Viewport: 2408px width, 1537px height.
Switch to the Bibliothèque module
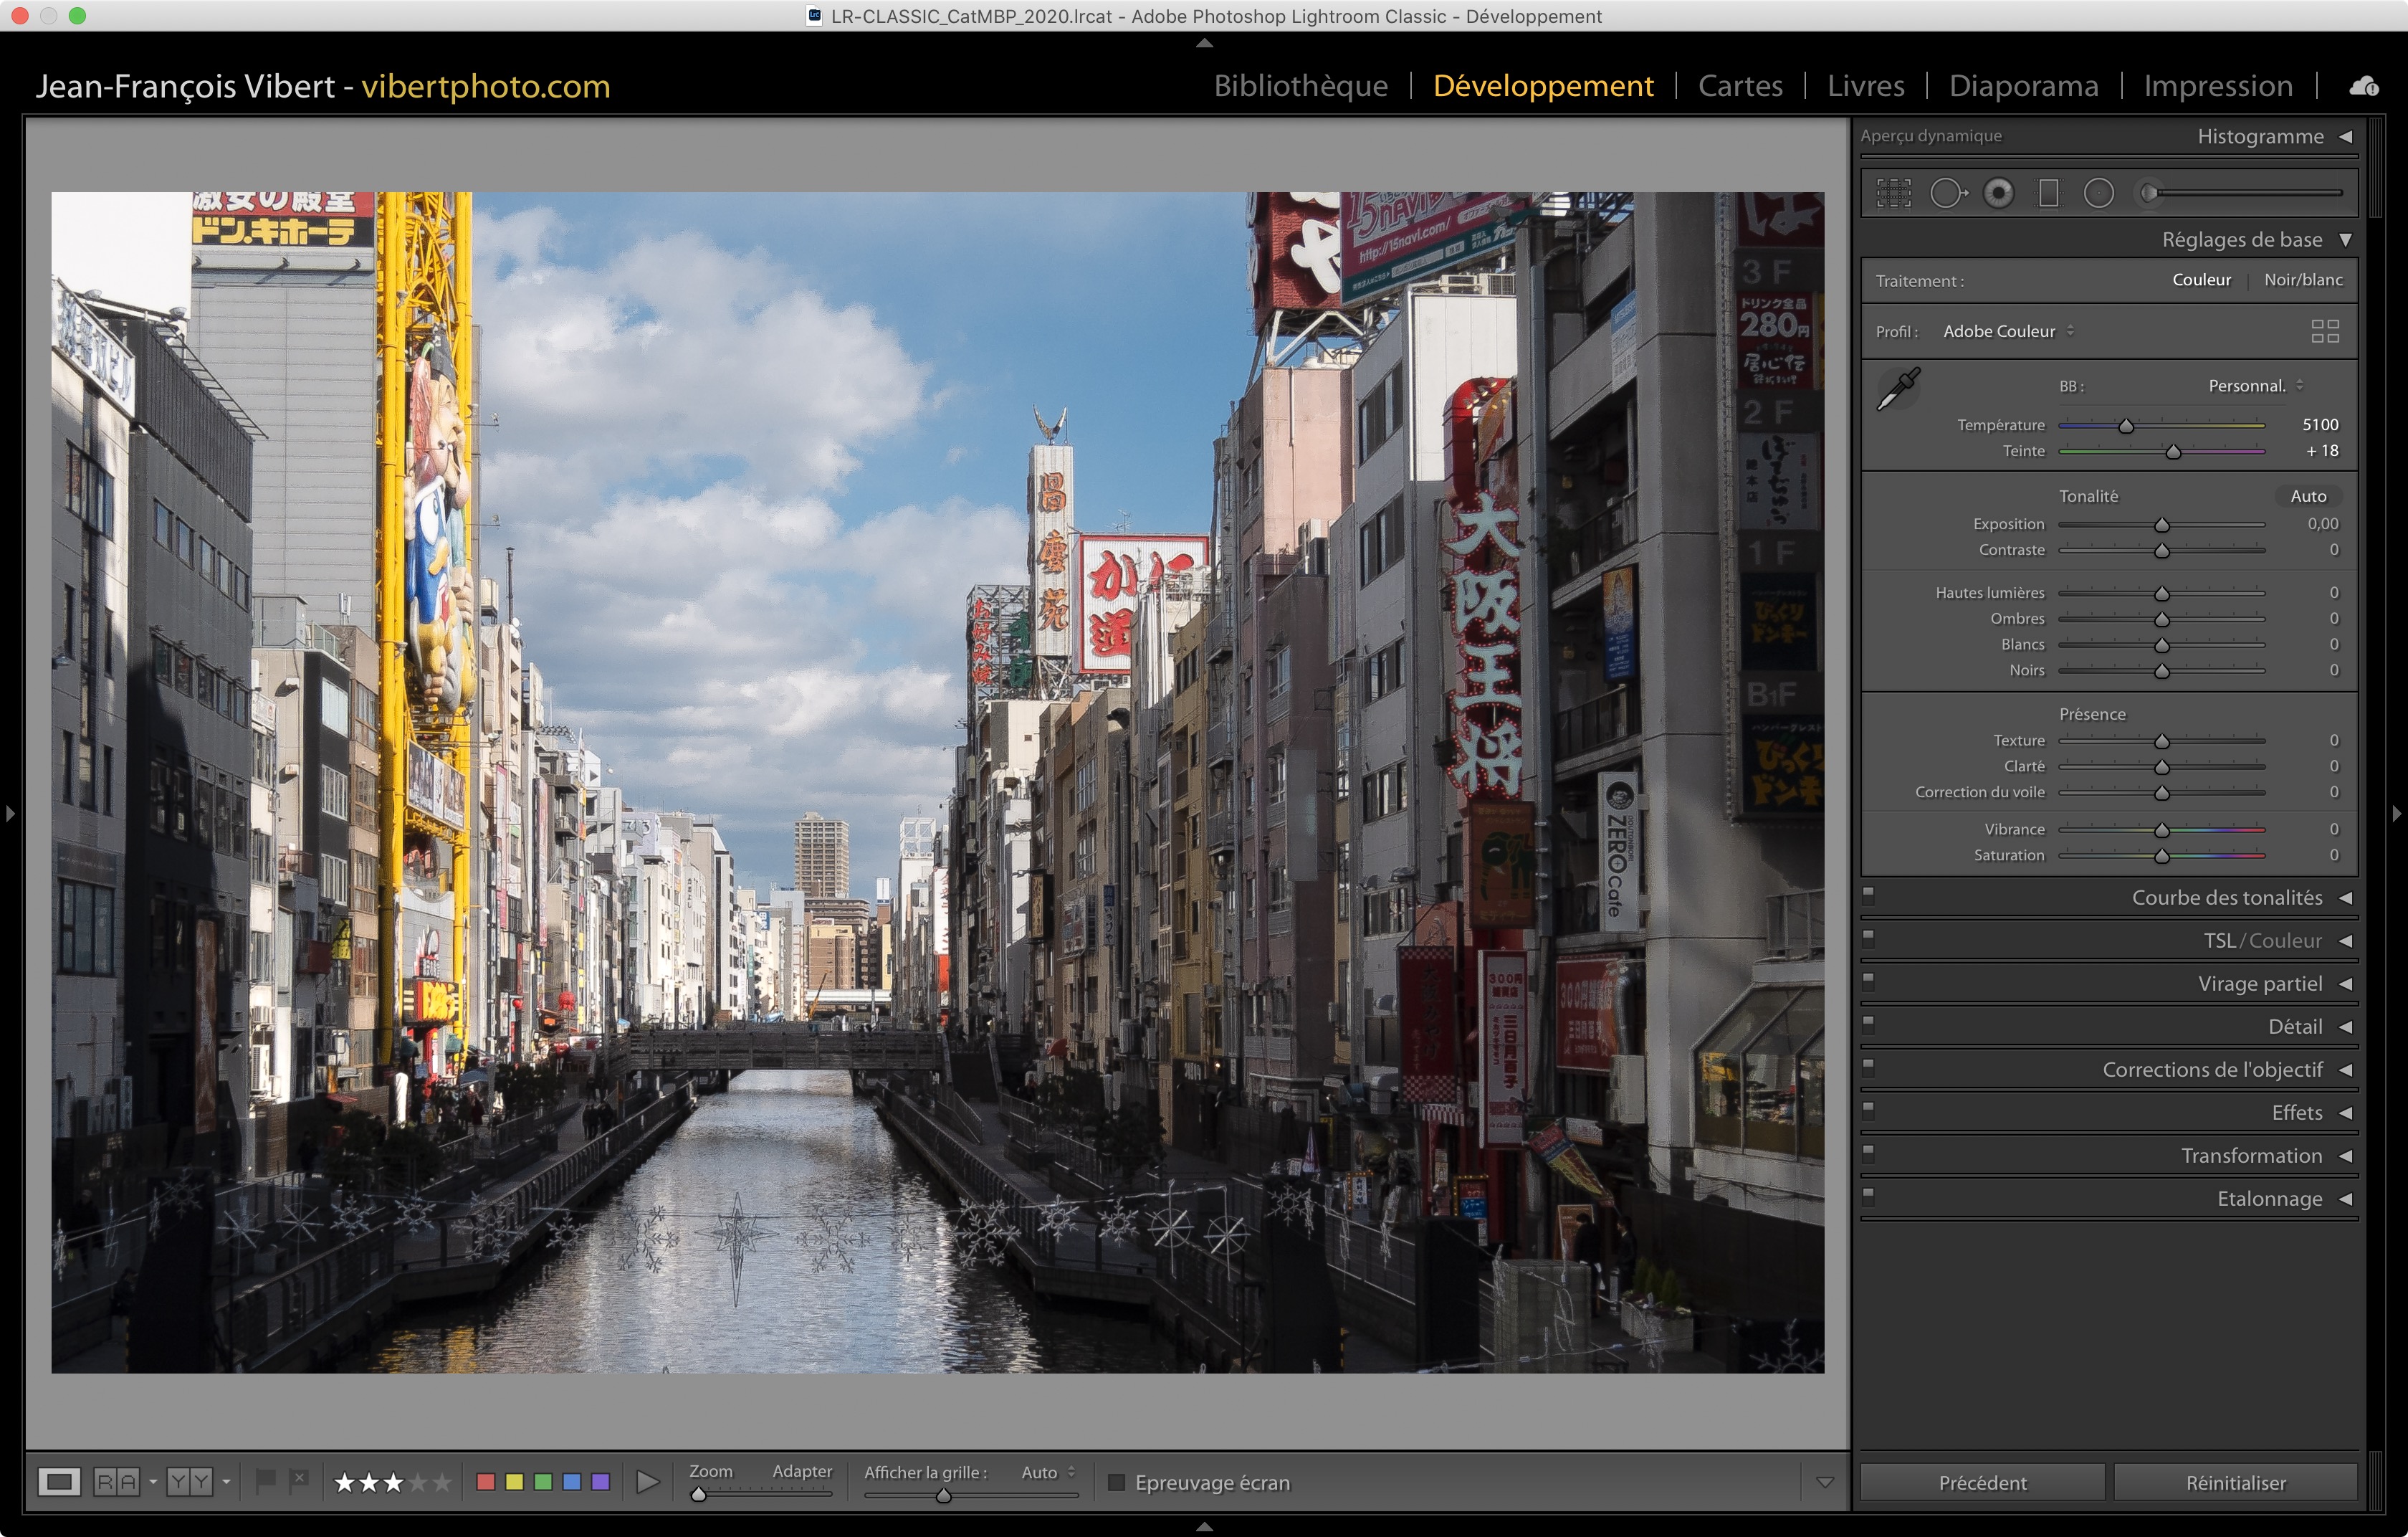click(1300, 86)
